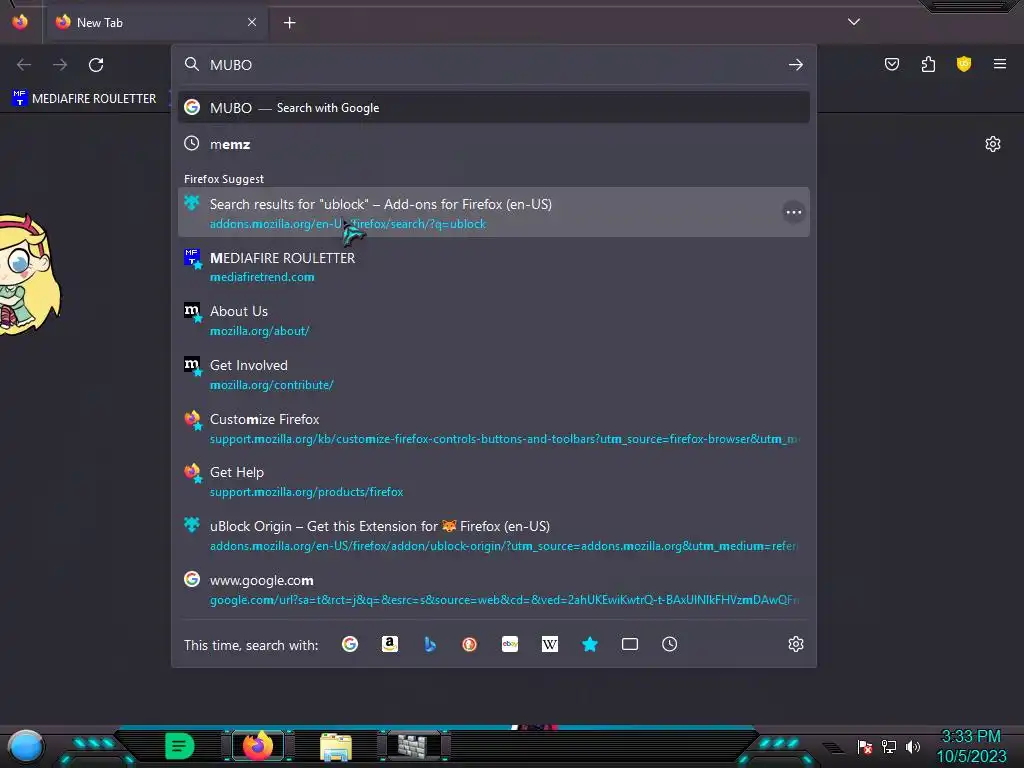Search open tabs with the tab icon
1024x768 pixels.
(630, 645)
